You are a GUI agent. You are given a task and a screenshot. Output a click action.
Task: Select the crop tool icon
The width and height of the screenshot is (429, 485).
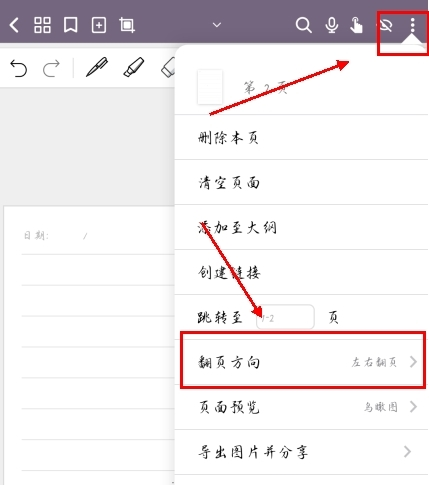click(x=127, y=25)
